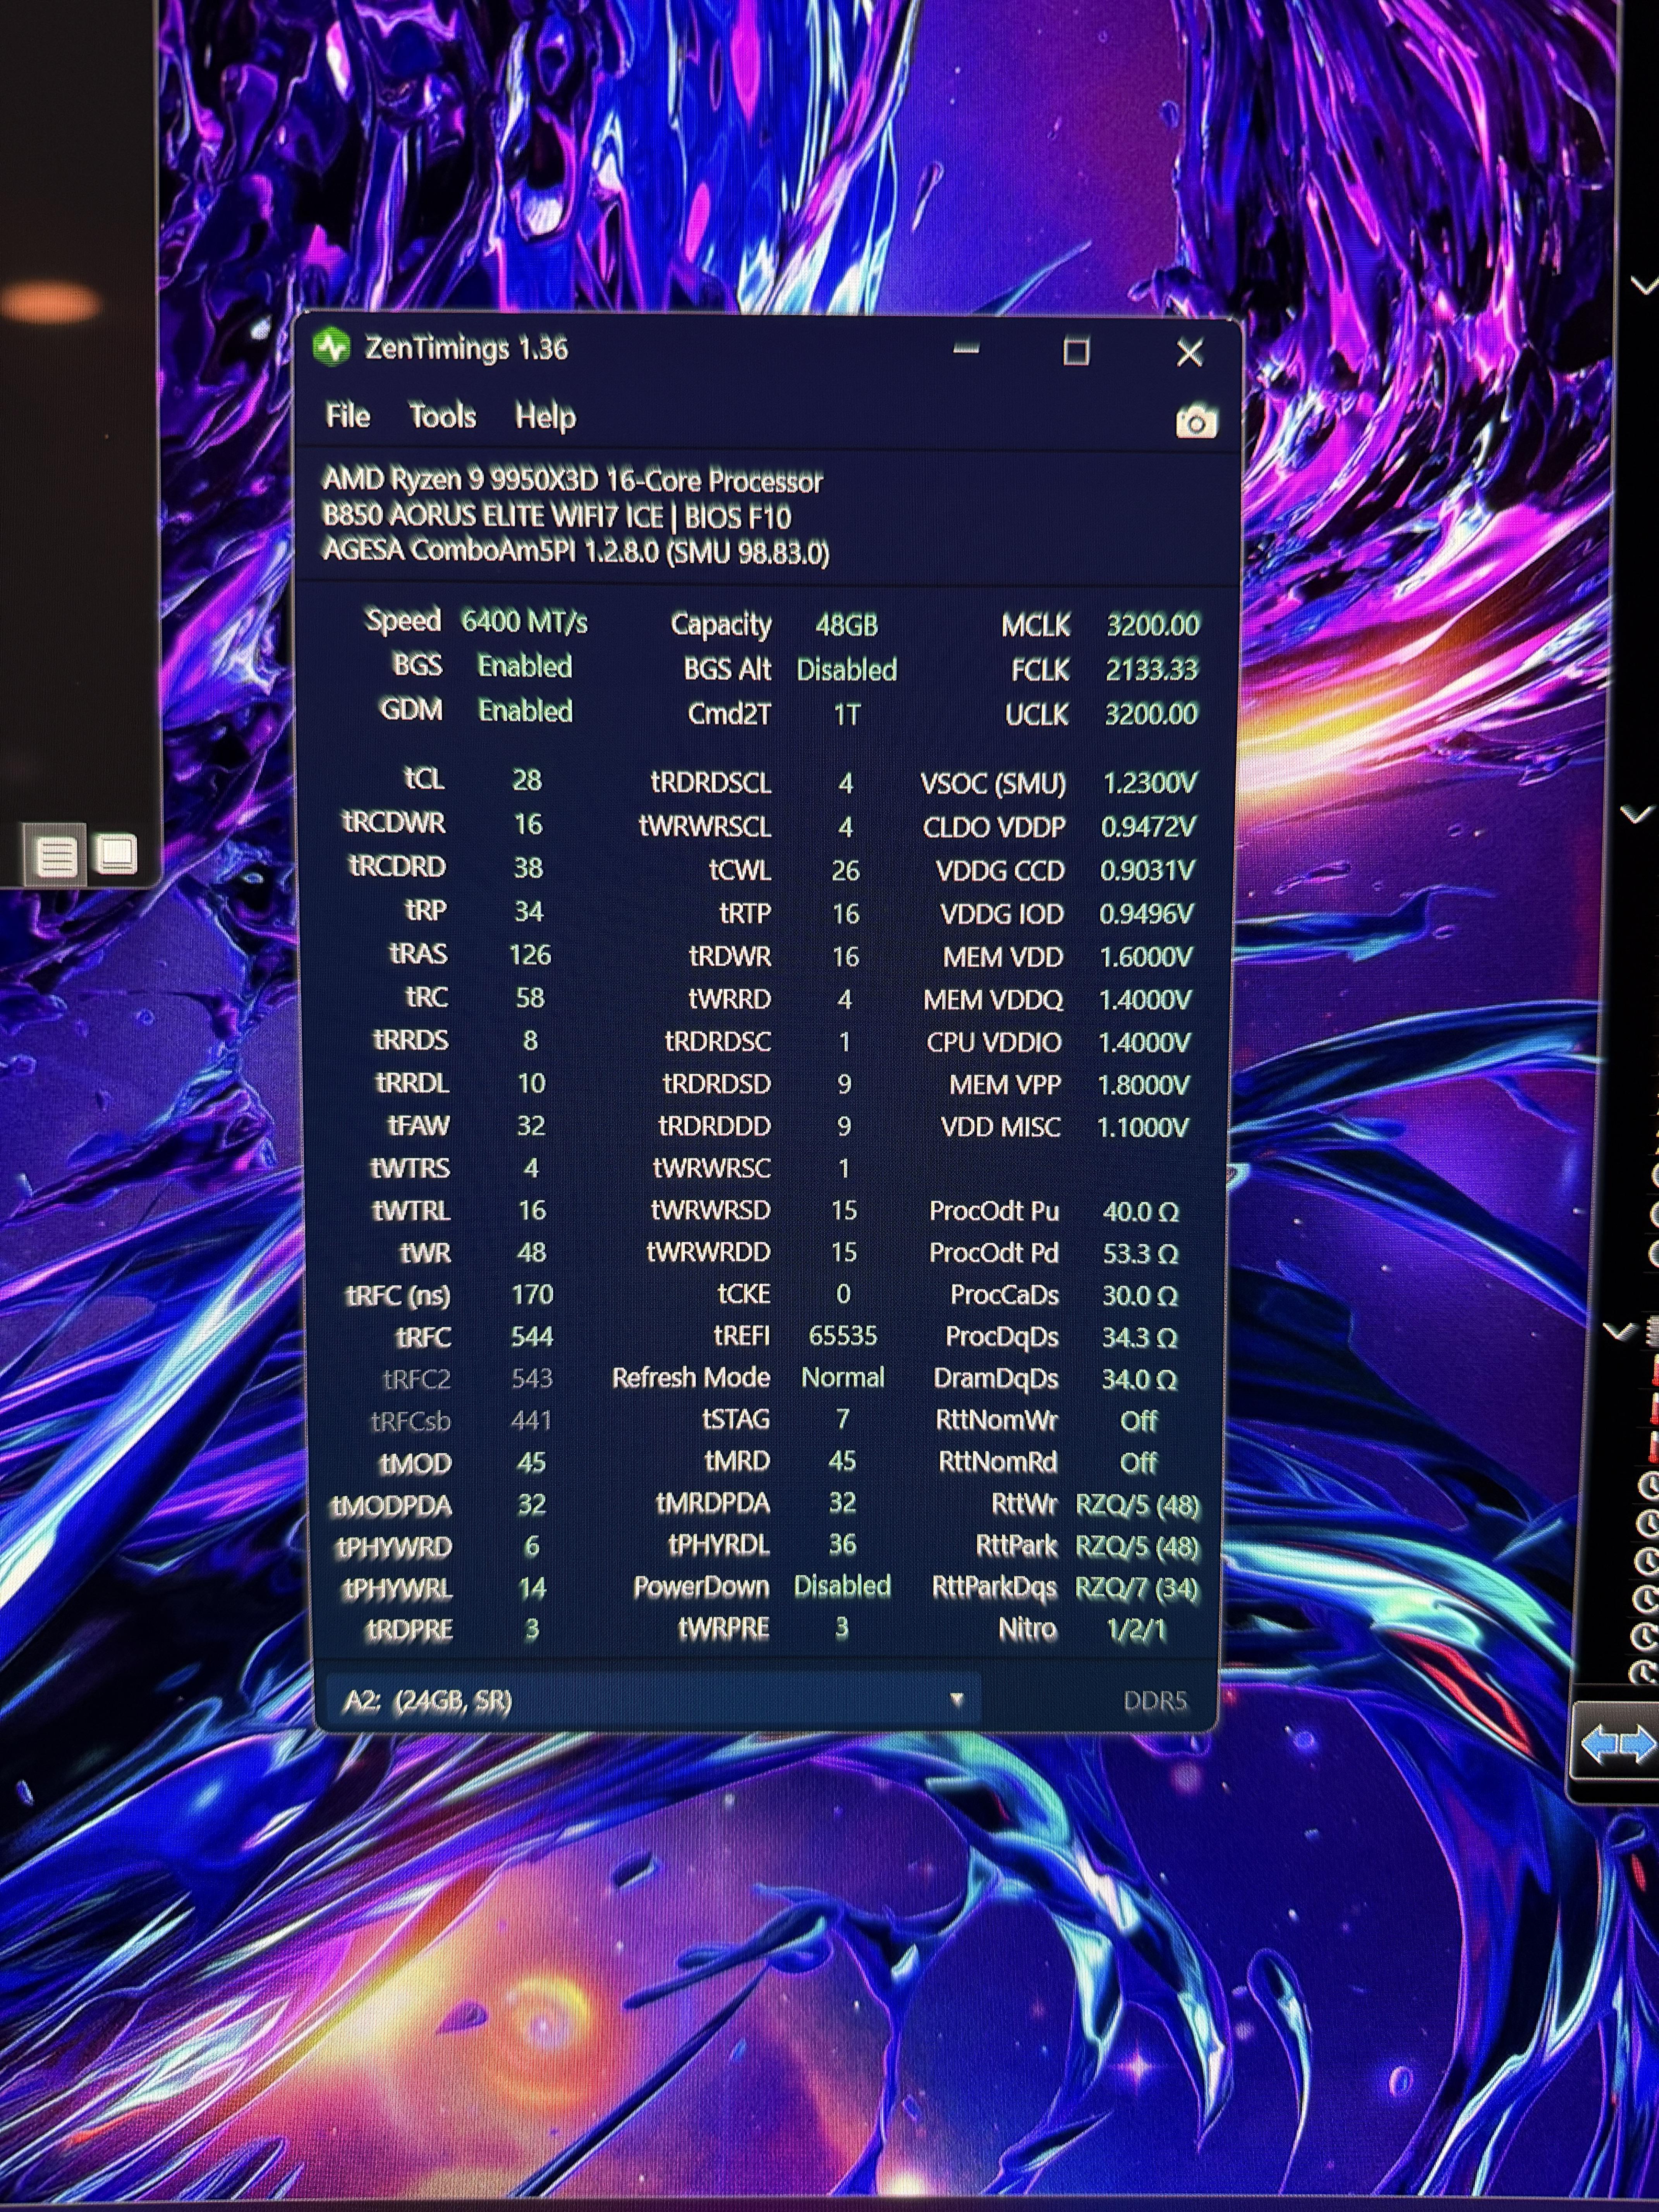This screenshot has height=2212, width=1659.
Task: Click the tCL value 28
Action: click(527, 780)
